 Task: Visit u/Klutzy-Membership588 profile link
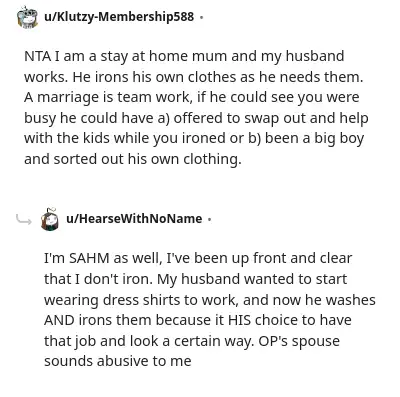(x=119, y=17)
